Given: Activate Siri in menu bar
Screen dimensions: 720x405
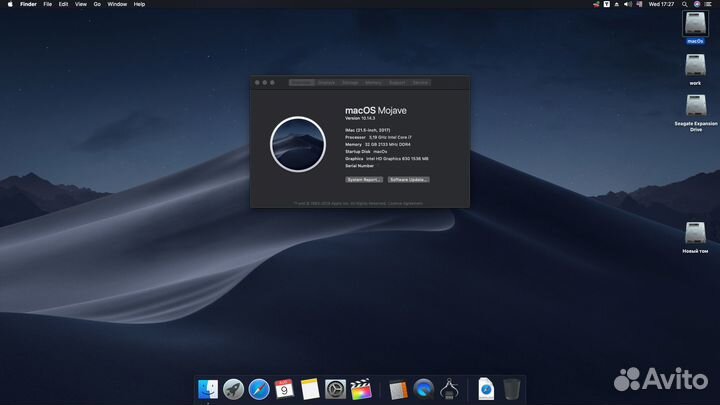Looking at the screenshot, I should pos(697,4).
